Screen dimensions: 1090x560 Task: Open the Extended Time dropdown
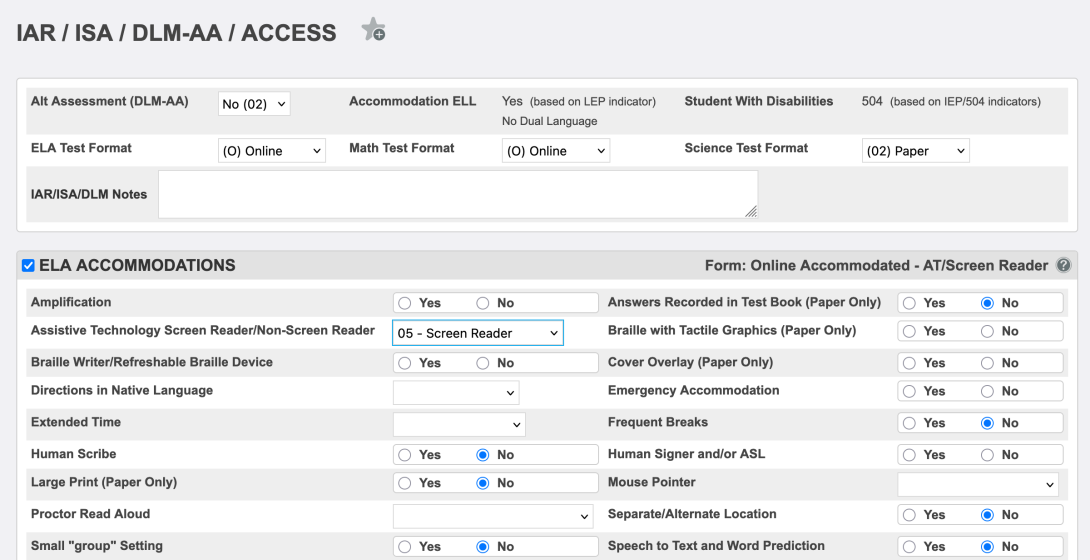pyautogui.click(x=459, y=424)
